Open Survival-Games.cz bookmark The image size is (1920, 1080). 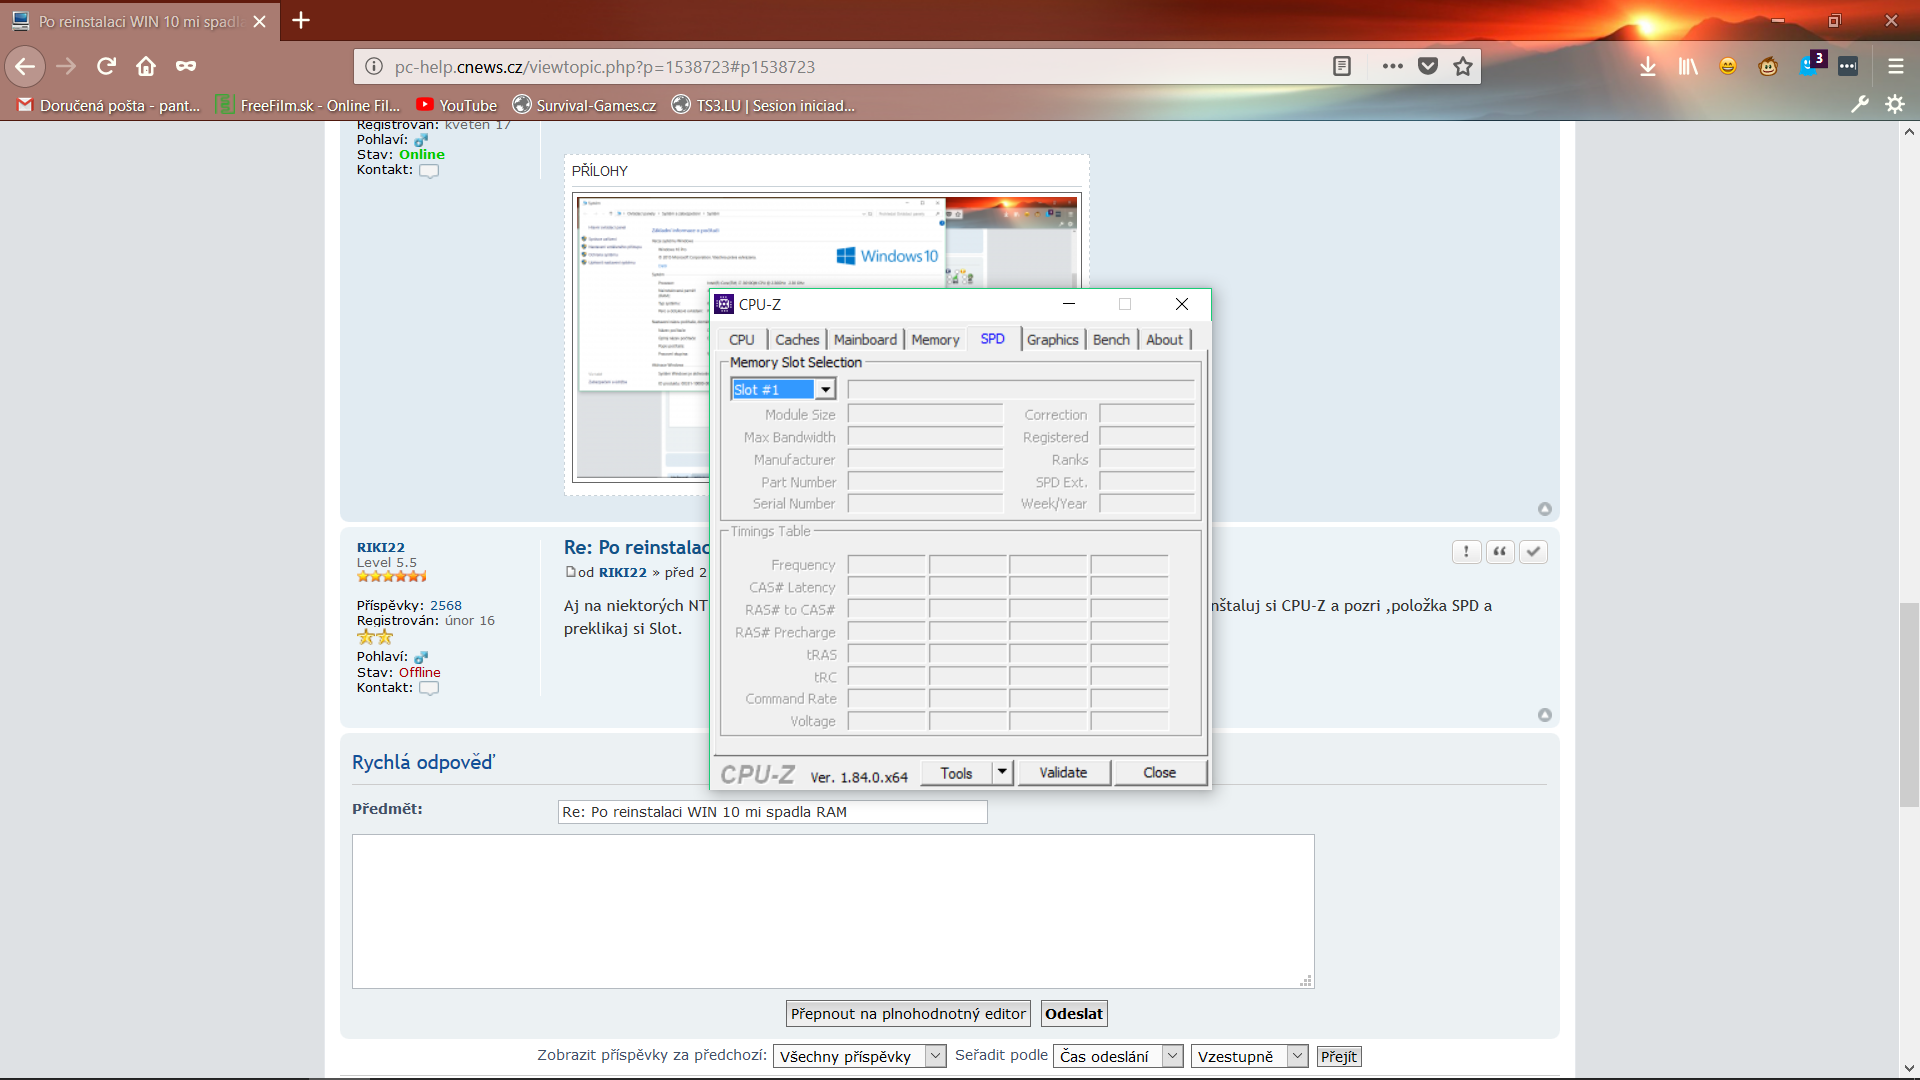(x=584, y=105)
